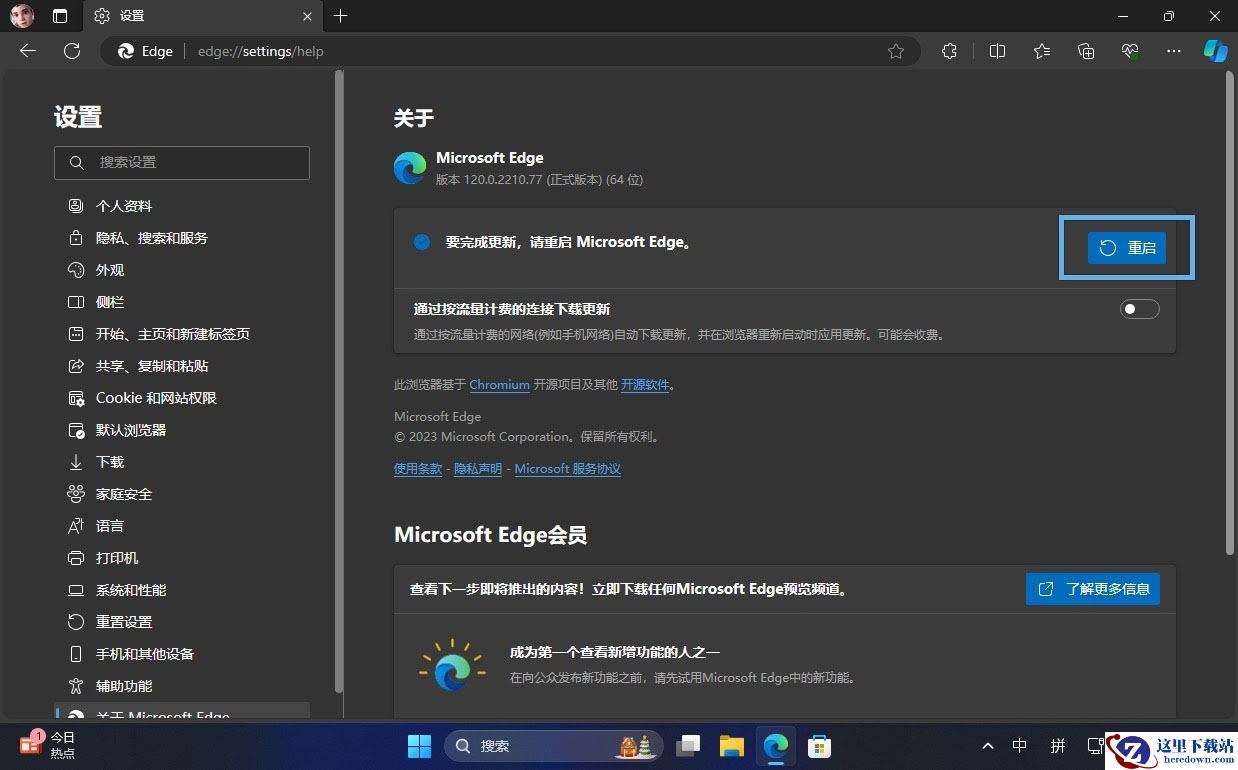Screen dimensions: 1238x770
Task: Open Collections icon in toolbar
Action: [1087, 51]
